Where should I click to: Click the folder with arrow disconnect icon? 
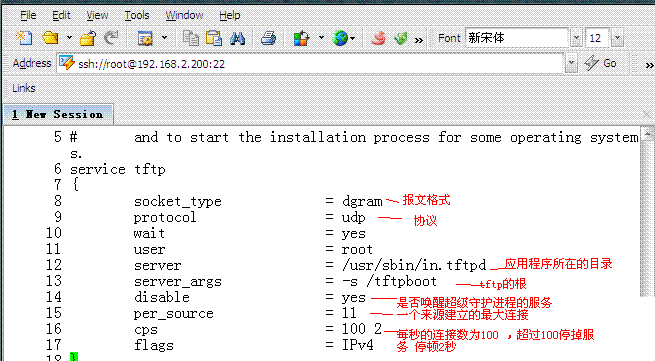point(88,38)
